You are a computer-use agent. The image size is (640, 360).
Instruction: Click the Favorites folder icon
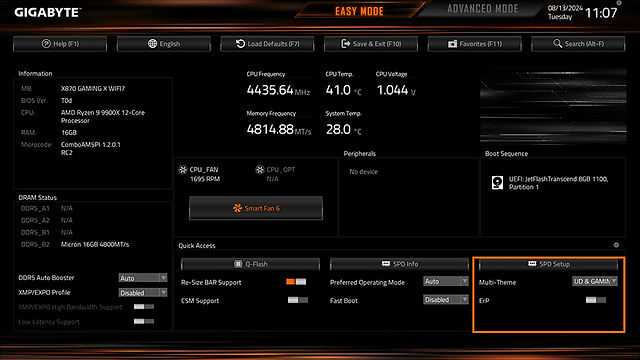452,44
